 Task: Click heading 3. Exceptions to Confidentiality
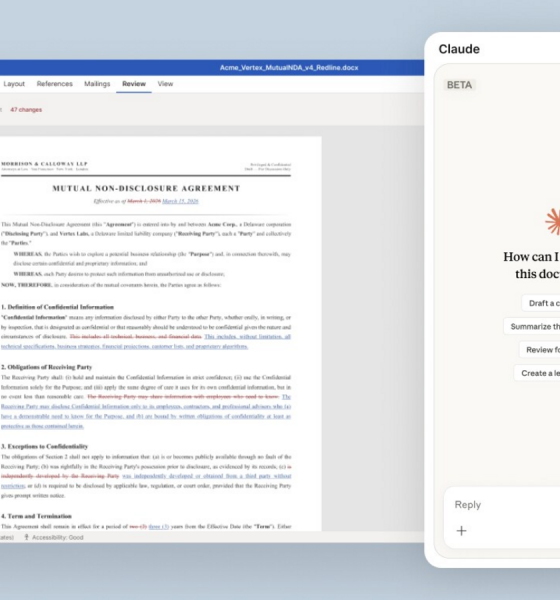(44, 446)
